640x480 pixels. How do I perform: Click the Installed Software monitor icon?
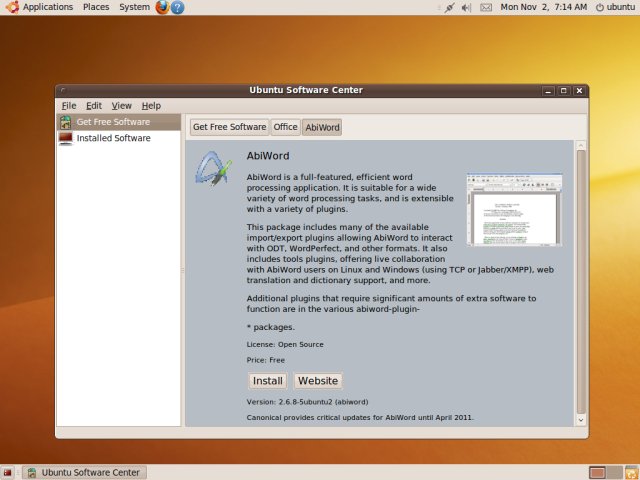pos(65,138)
